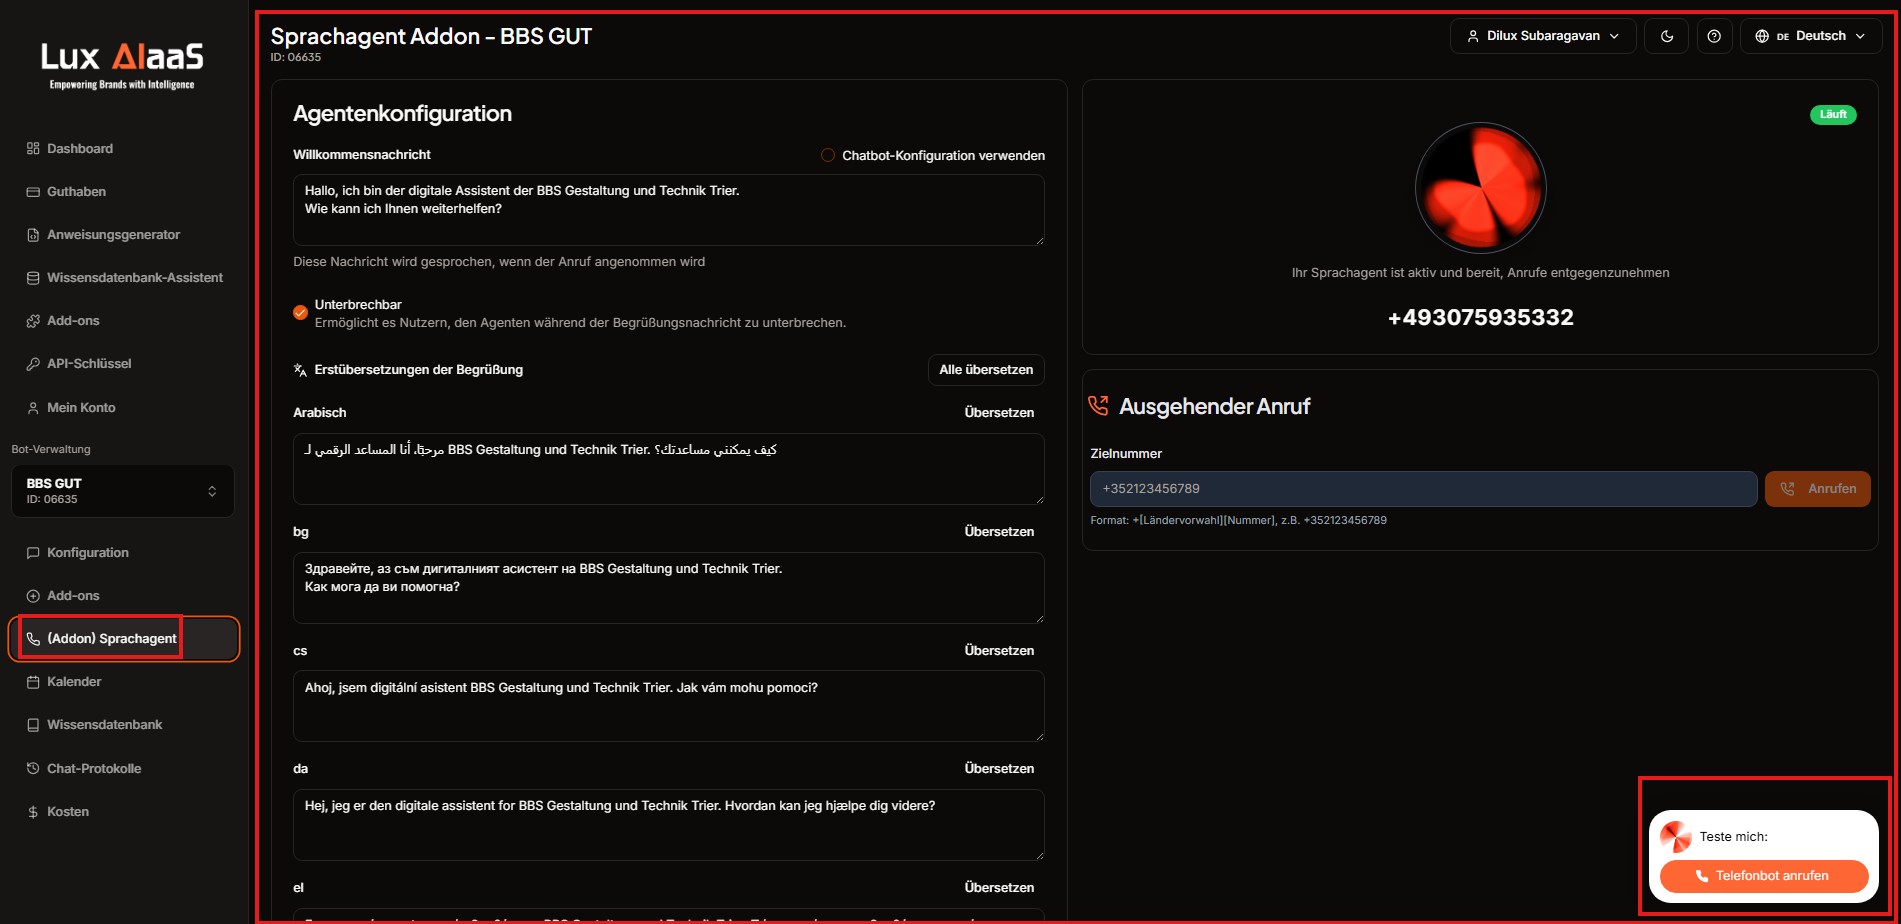Viewport: 1901px width, 924px height.
Task: Click the Anrufen call button
Action: pyautogui.click(x=1818, y=489)
